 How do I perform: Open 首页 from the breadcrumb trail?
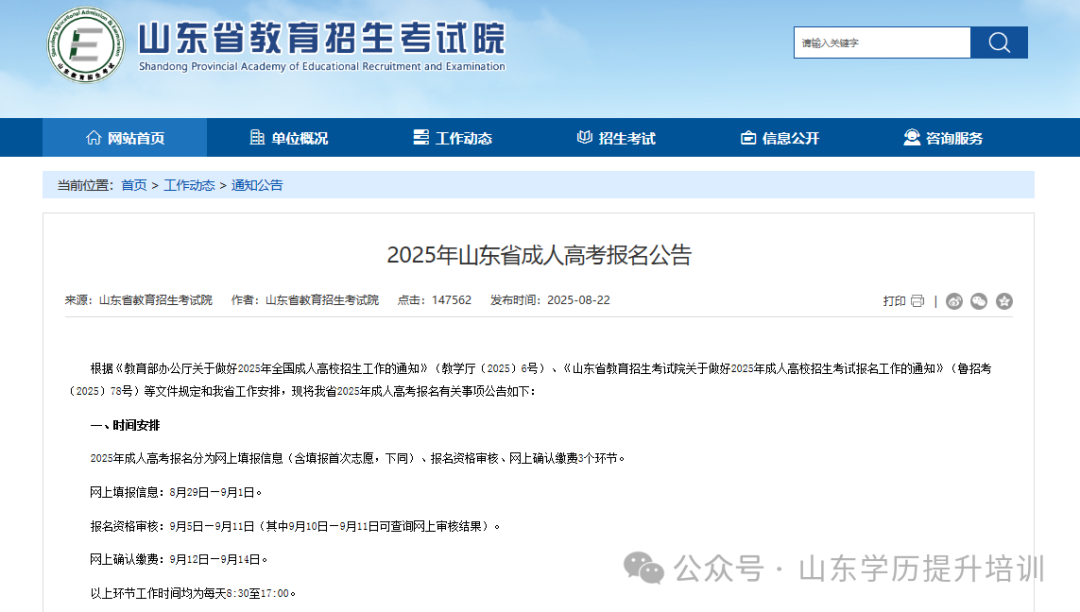point(133,185)
